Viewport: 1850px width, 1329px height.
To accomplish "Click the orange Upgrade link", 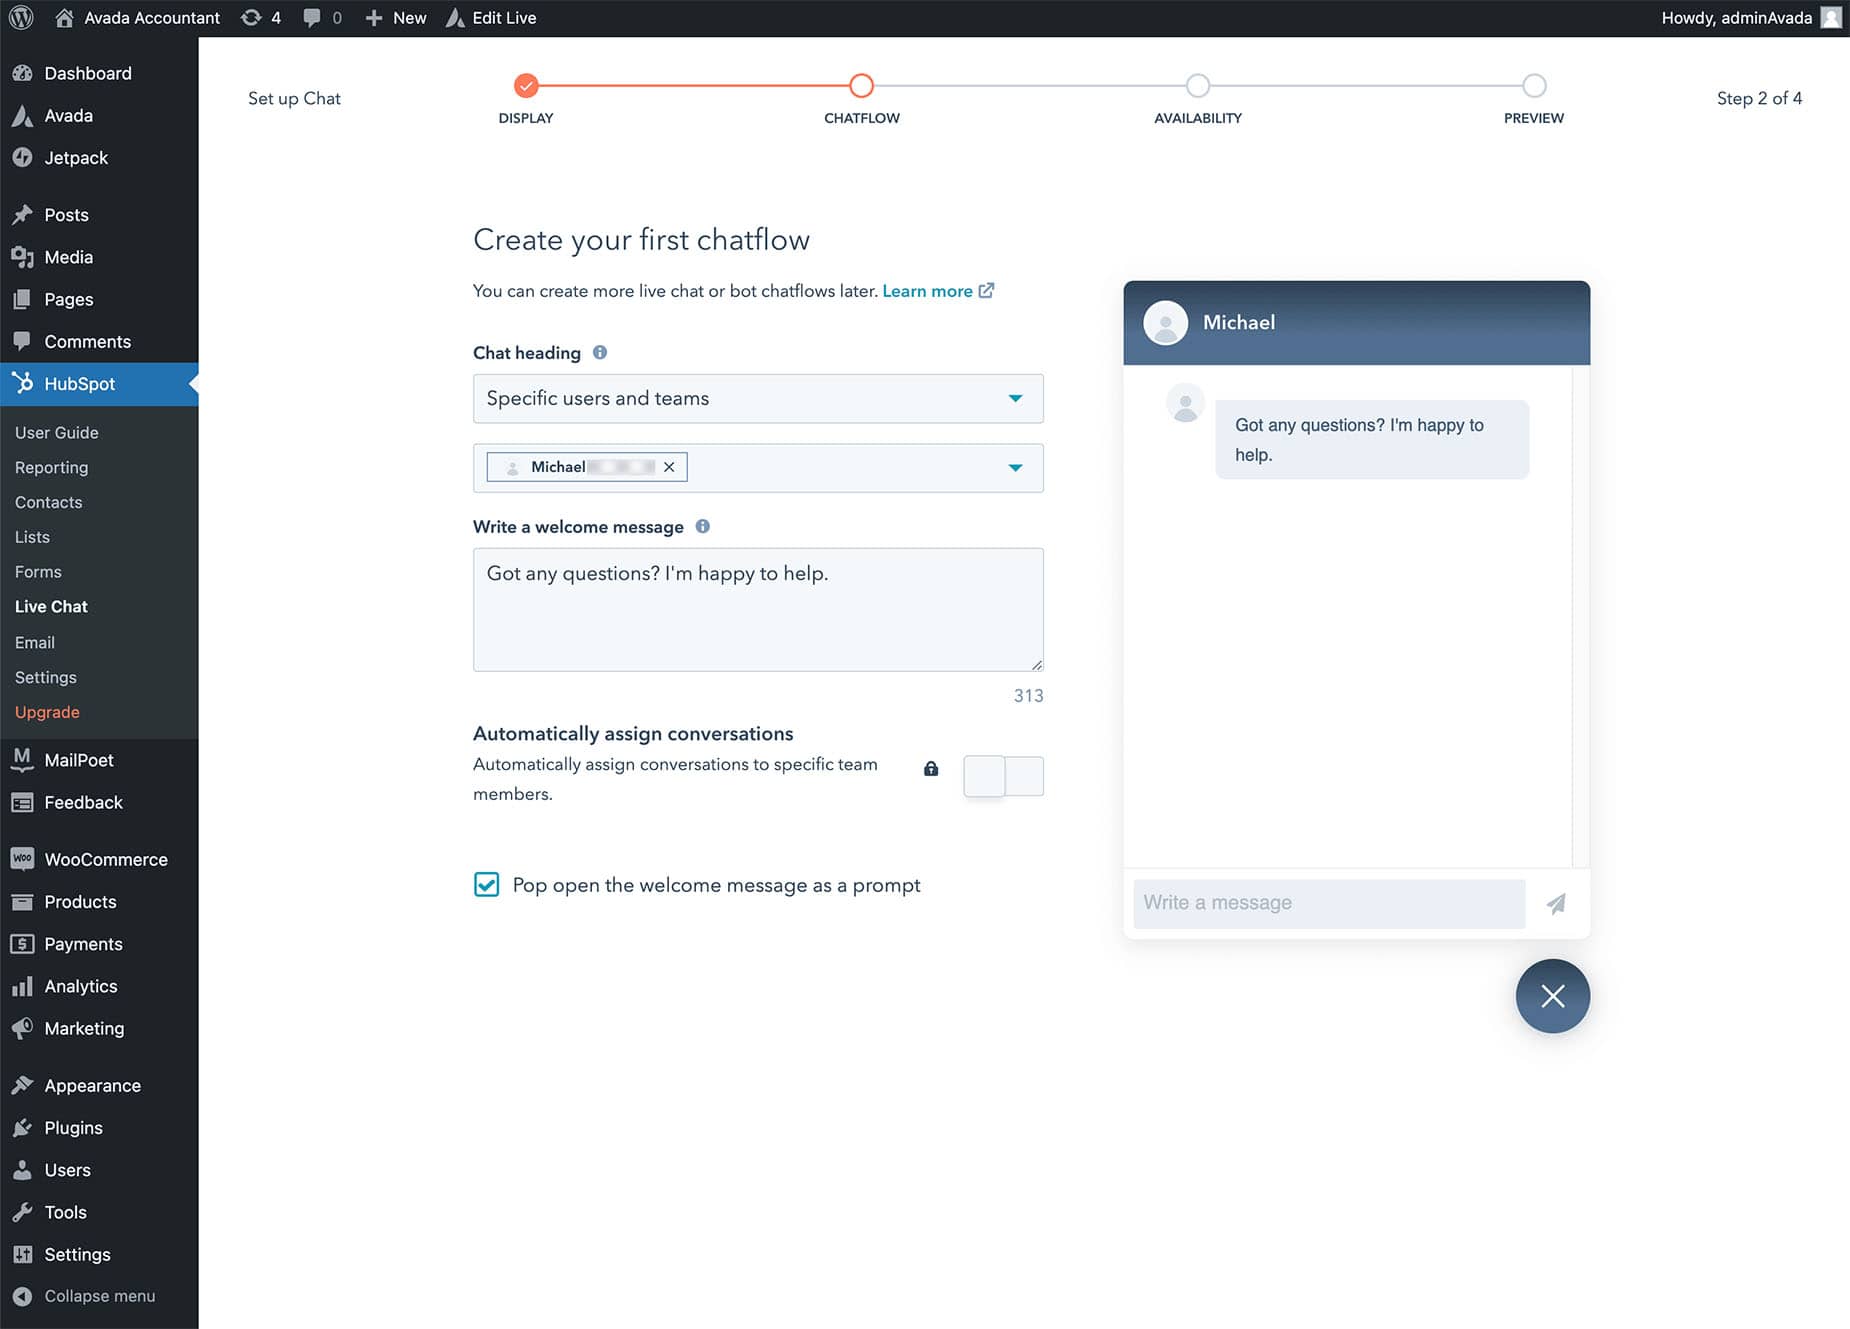I will (47, 712).
